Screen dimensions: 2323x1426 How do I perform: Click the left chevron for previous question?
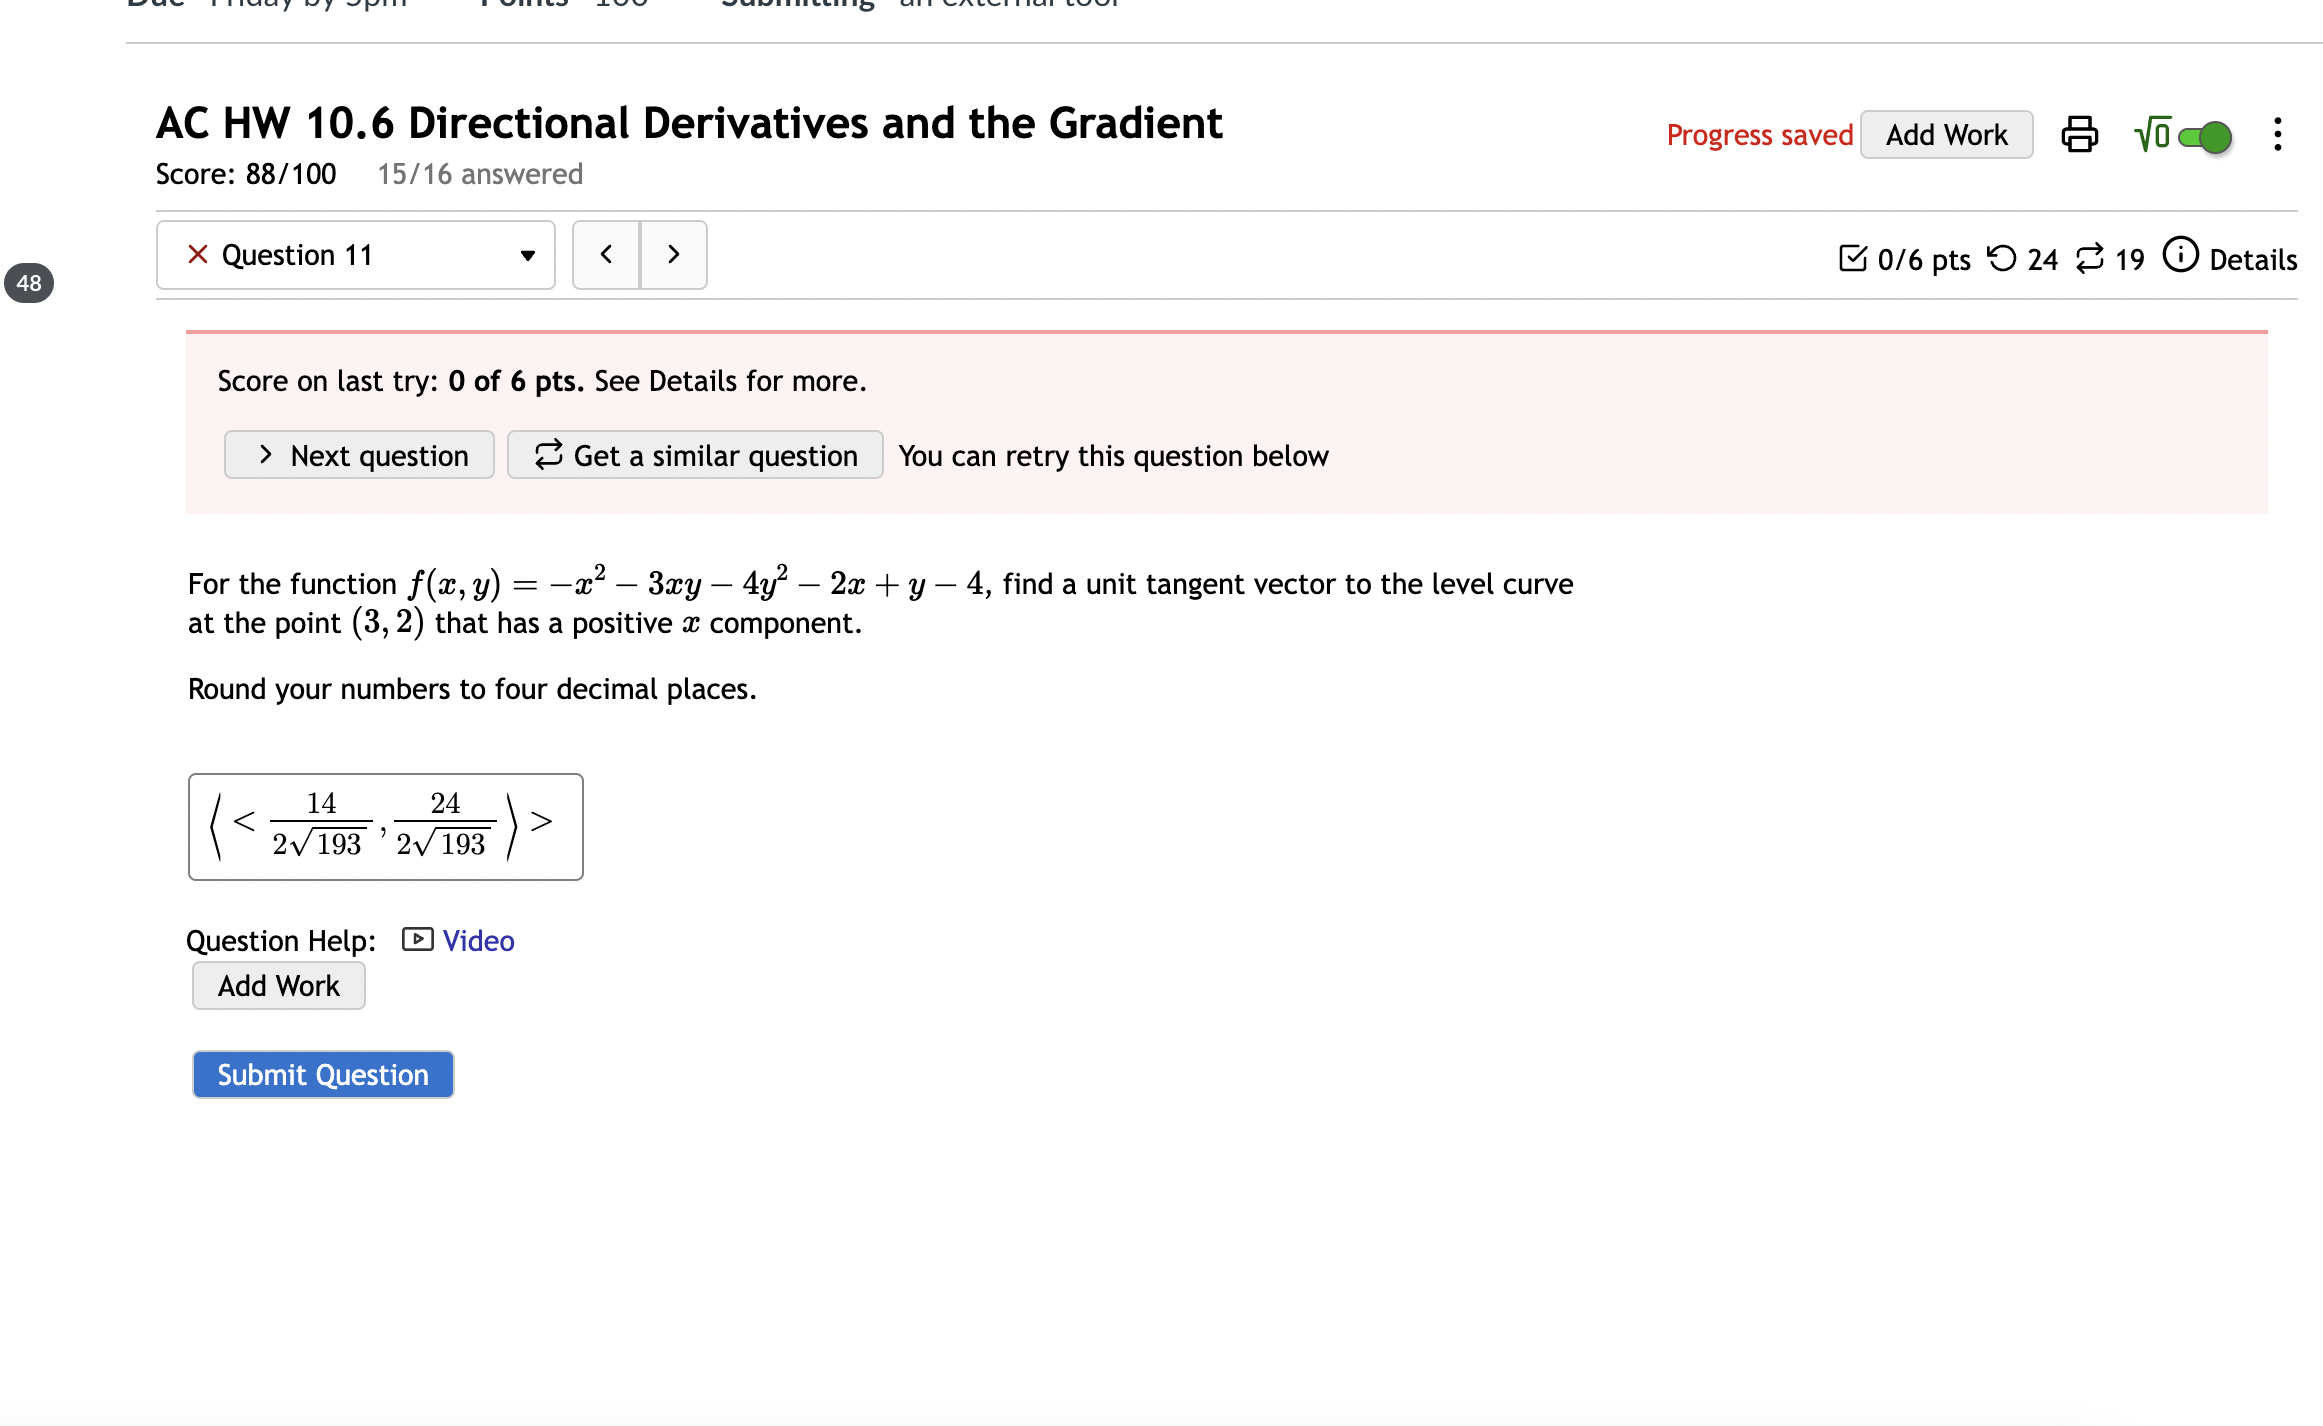[x=606, y=254]
